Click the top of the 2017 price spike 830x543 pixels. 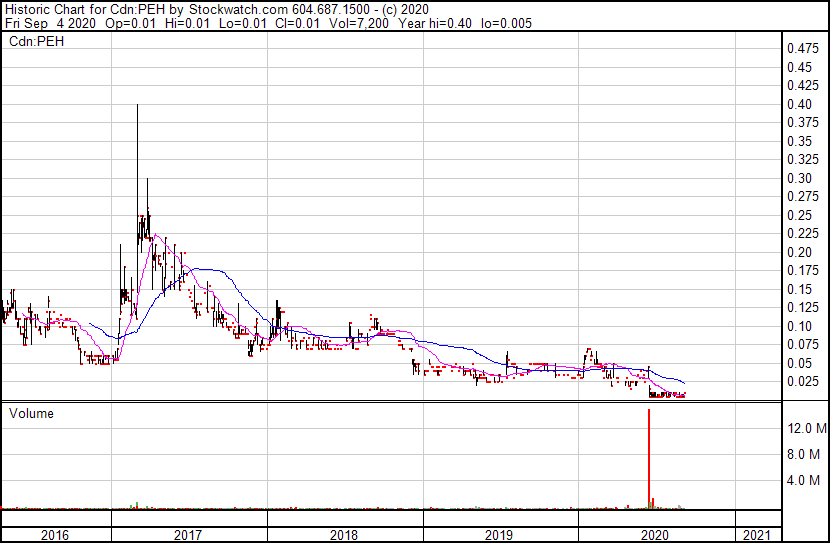point(137,106)
